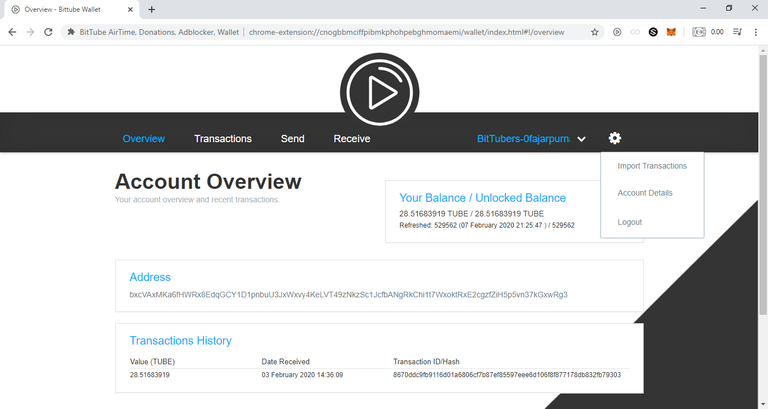The height and width of the screenshot is (409, 768).
Task: Open the black S extension icon
Action: click(653, 32)
